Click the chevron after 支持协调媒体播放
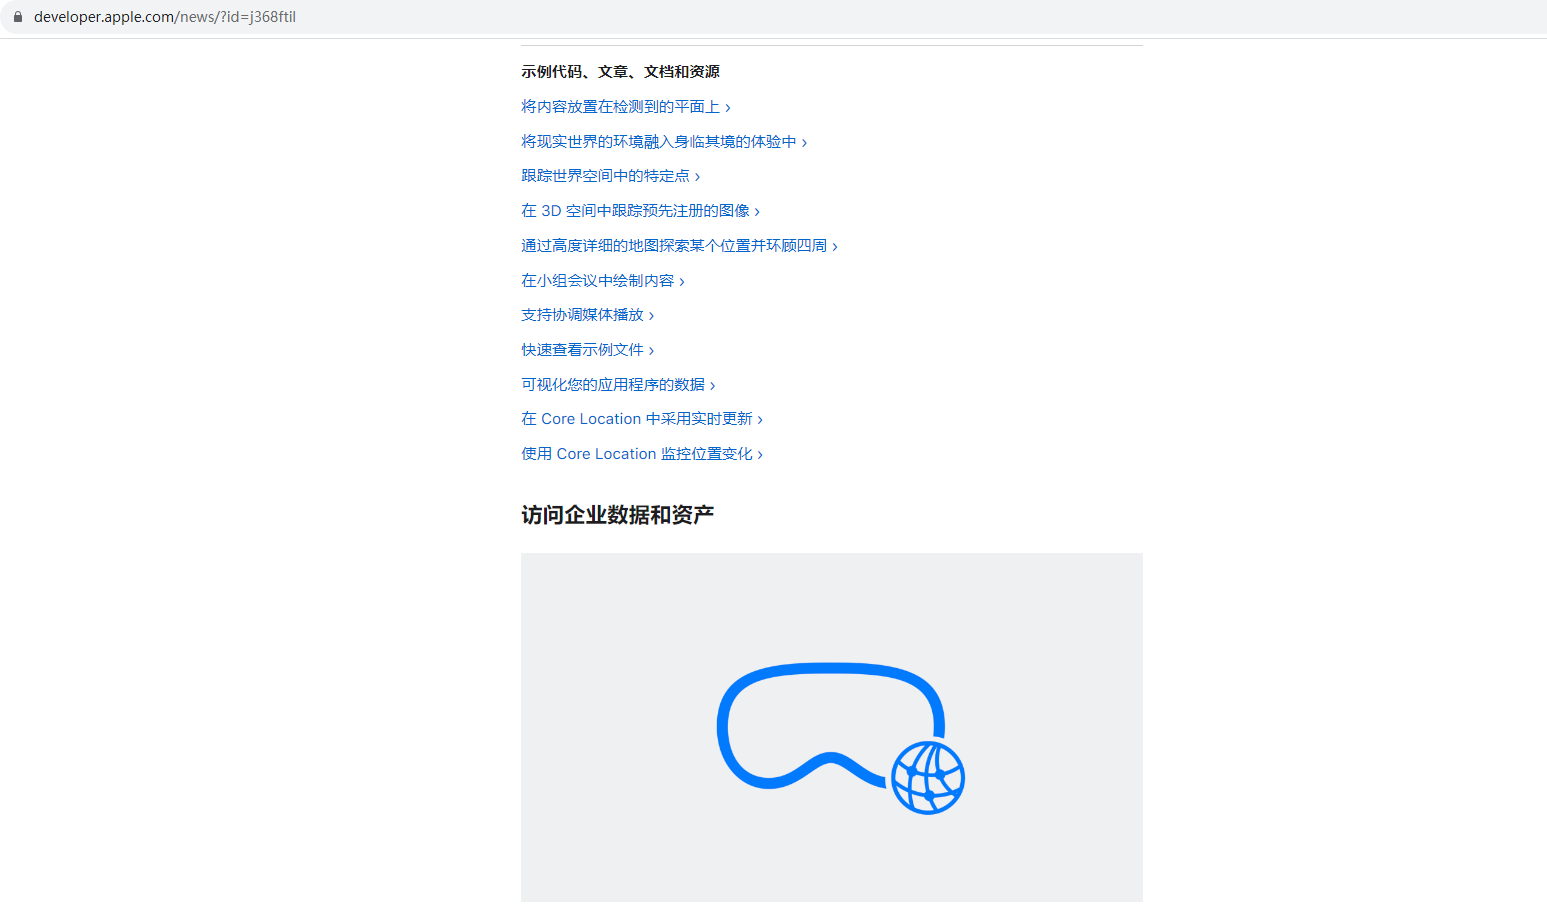Screen dimensions: 1547x913 [652, 316]
